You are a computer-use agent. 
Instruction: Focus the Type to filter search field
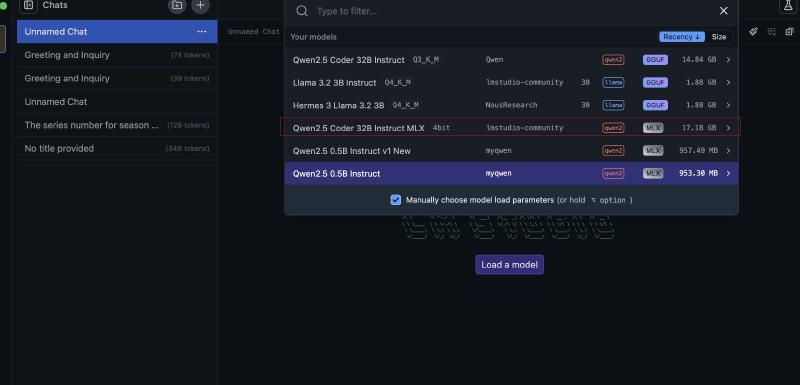pyautogui.click(x=510, y=11)
